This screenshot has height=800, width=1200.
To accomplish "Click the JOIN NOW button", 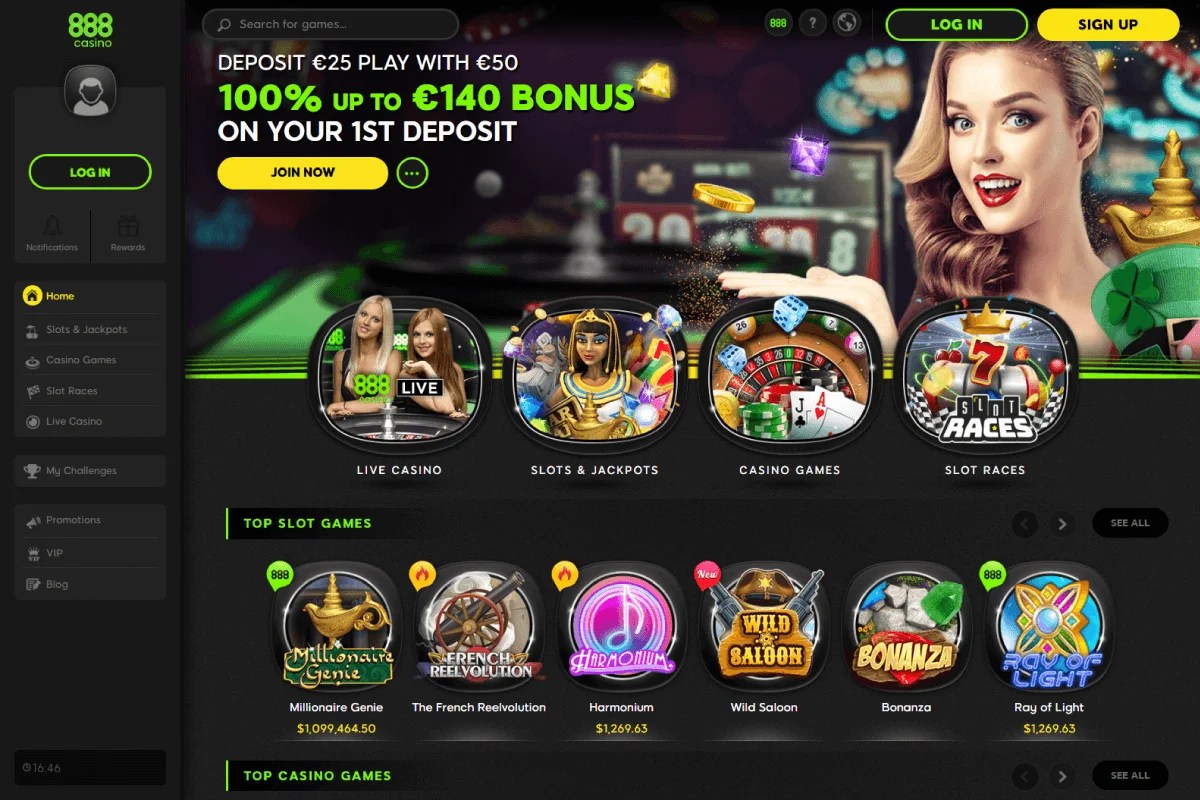I will [302, 173].
